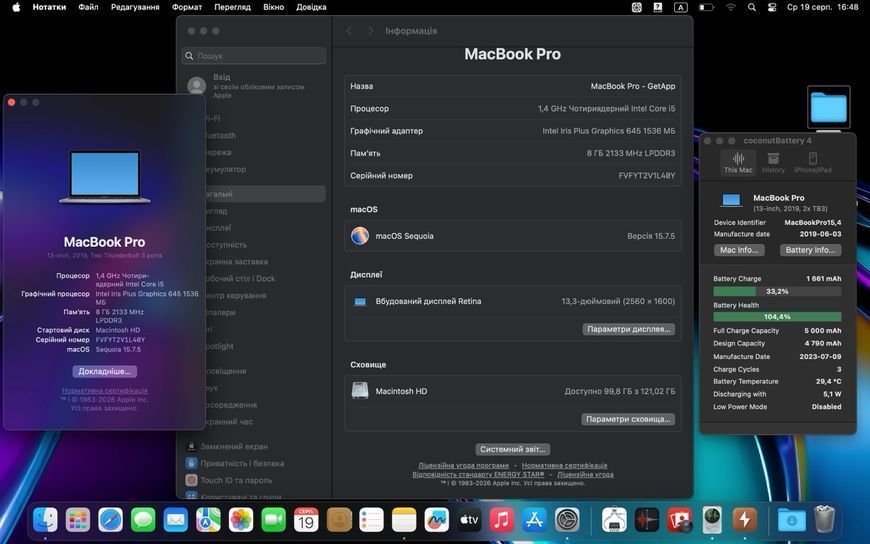Show Wi-Fi status in menu bar
The height and width of the screenshot is (544, 870).
pos(731,7)
